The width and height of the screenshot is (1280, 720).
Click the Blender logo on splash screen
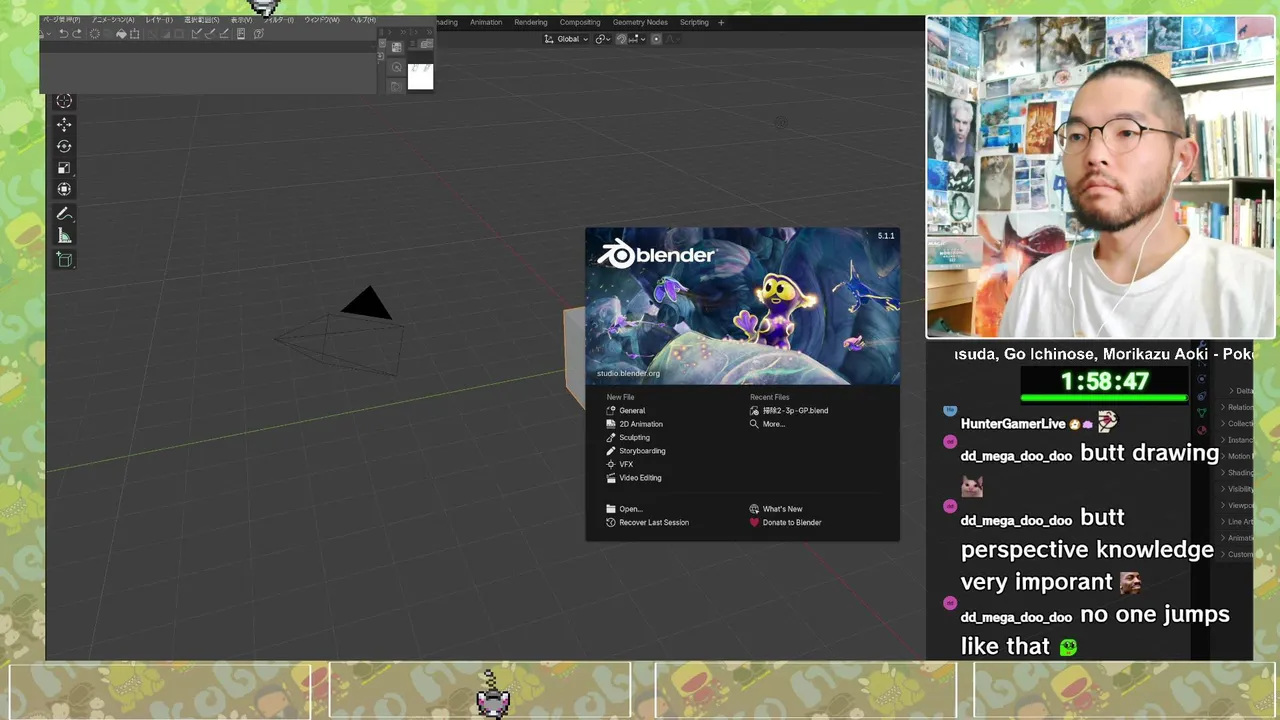click(x=656, y=254)
